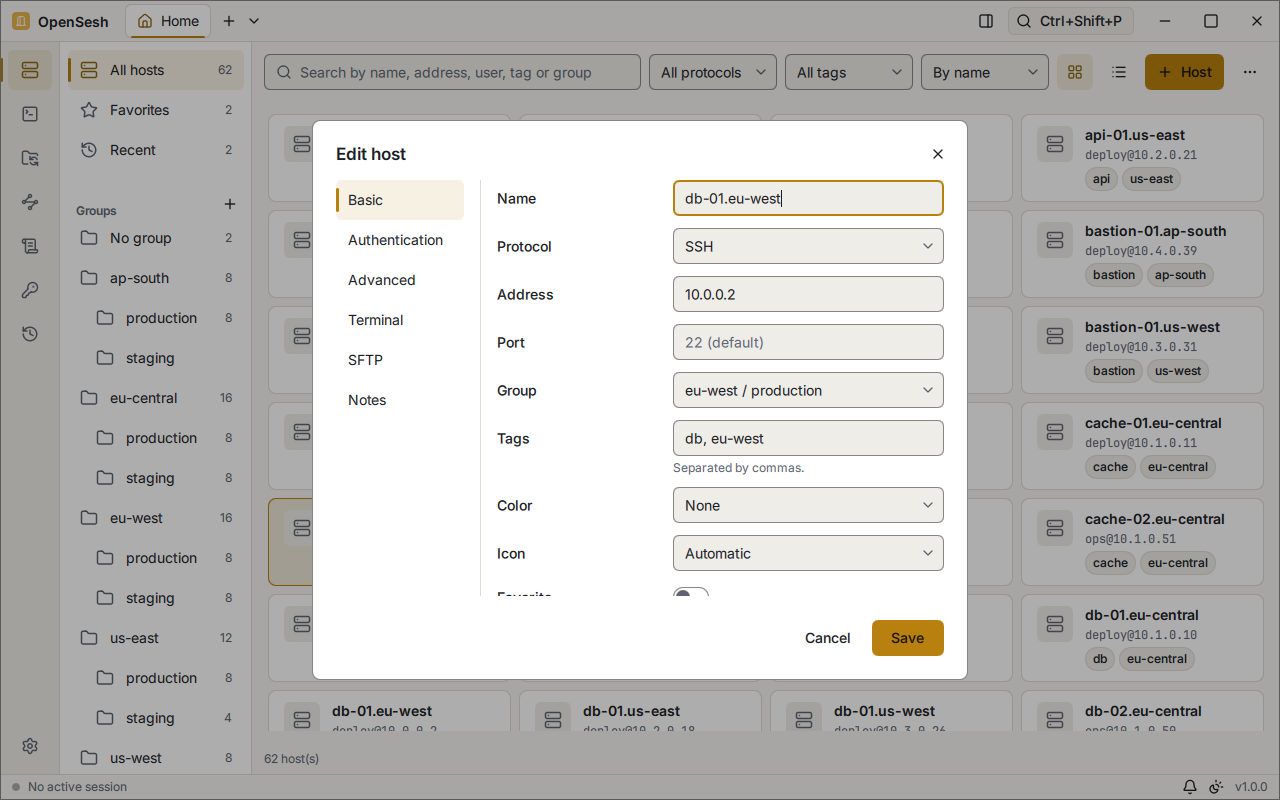Screen dimensions: 1280x800
Task: Open the Icon Automatic dropdown
Action: point(808,553)
